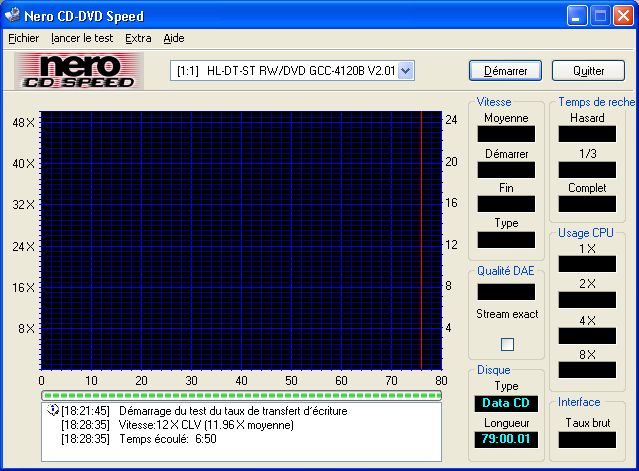This screenshot has height=471, width=639.
Task: Click the Vitesse Type value box
Action: point(506,240)
